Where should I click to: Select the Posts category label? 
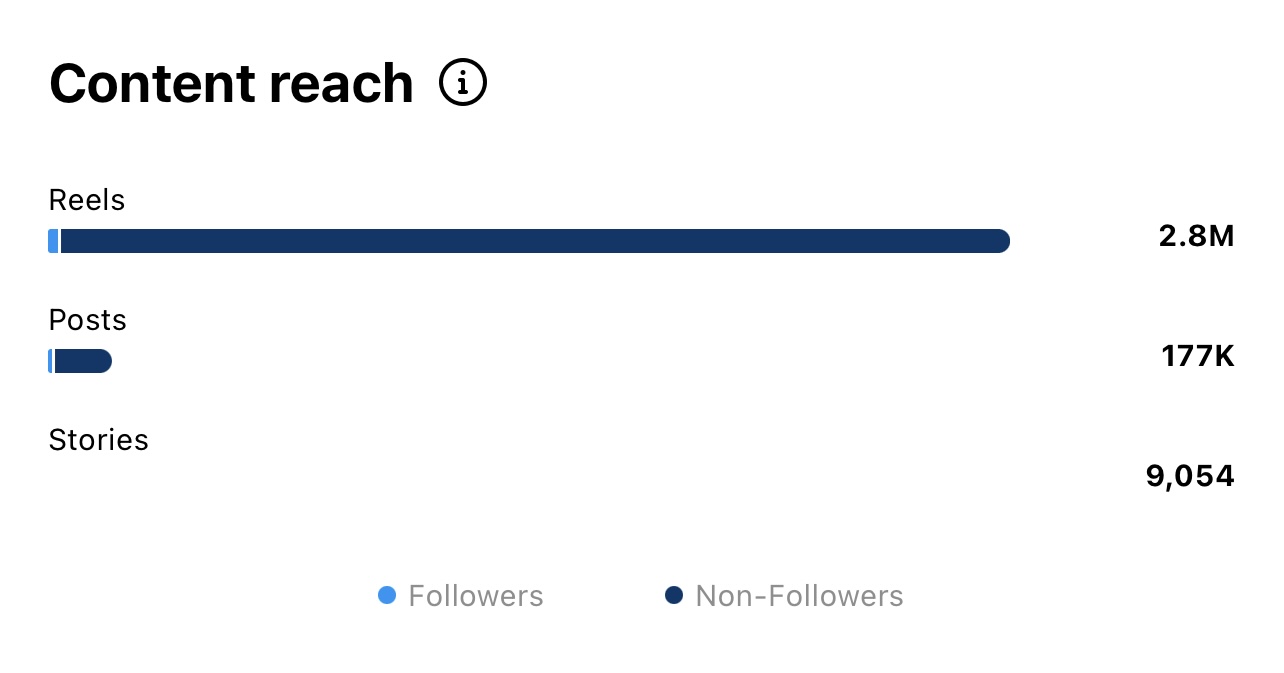coord(88,320)
